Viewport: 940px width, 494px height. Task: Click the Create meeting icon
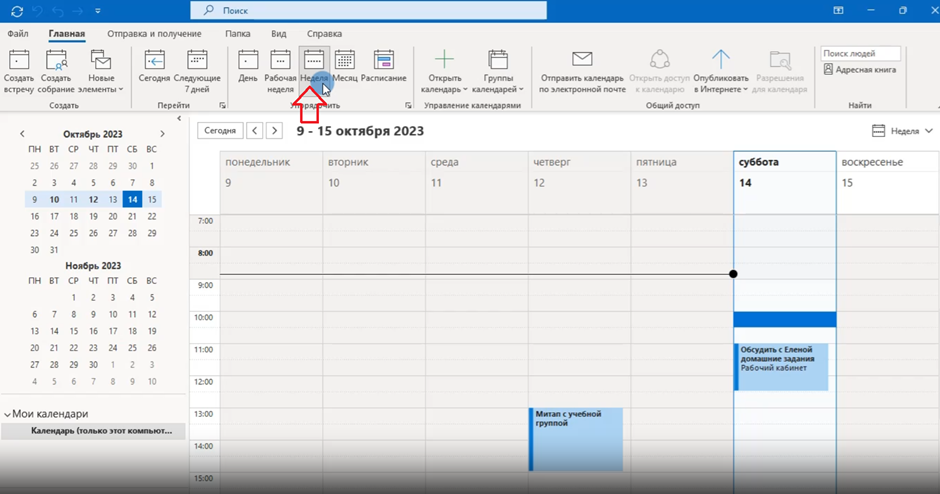(56, 60)
